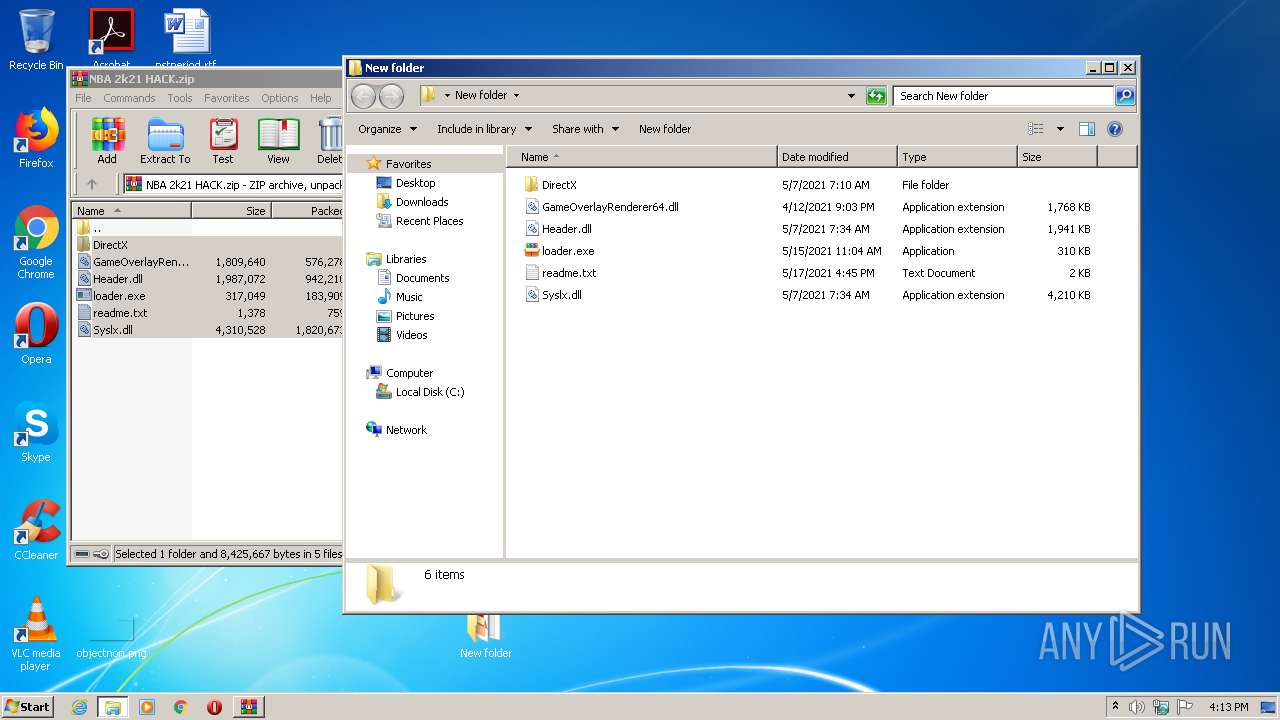Viewport: 1280px width, 720px height.
Task: Open Google Chrome desktop shortcut
Action: pyautogui.click(x=36, y=243)
